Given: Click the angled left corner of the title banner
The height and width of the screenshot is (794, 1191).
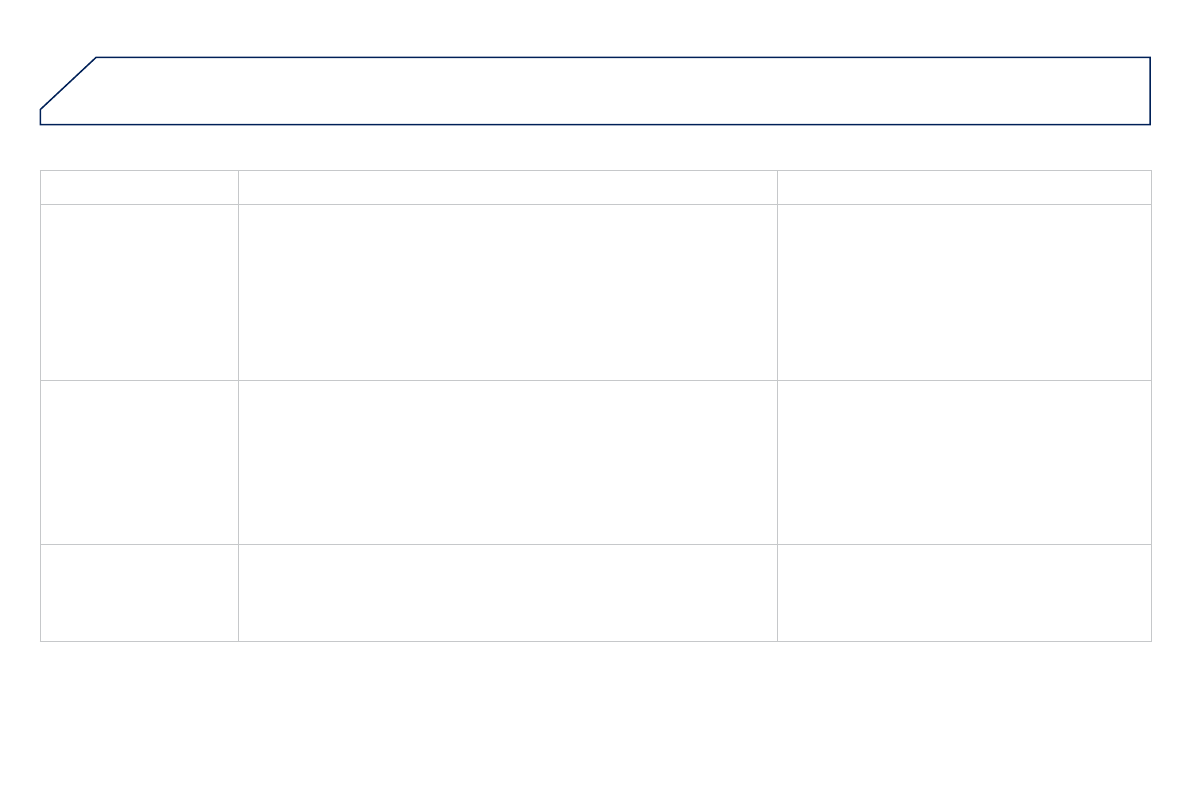Looking at the screenshot, I should pos(68,84).
